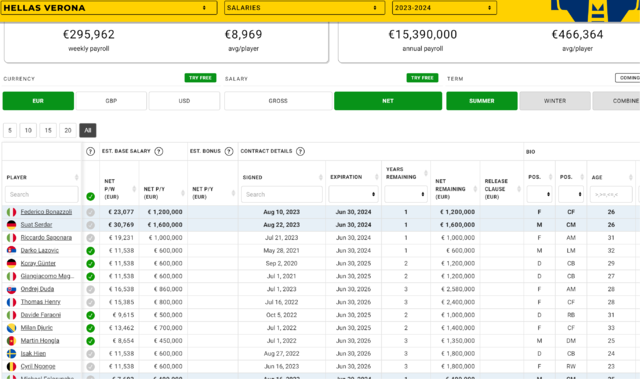Sort by Net P/Y base salary column

pyautogui.click(x=182, y=193)
